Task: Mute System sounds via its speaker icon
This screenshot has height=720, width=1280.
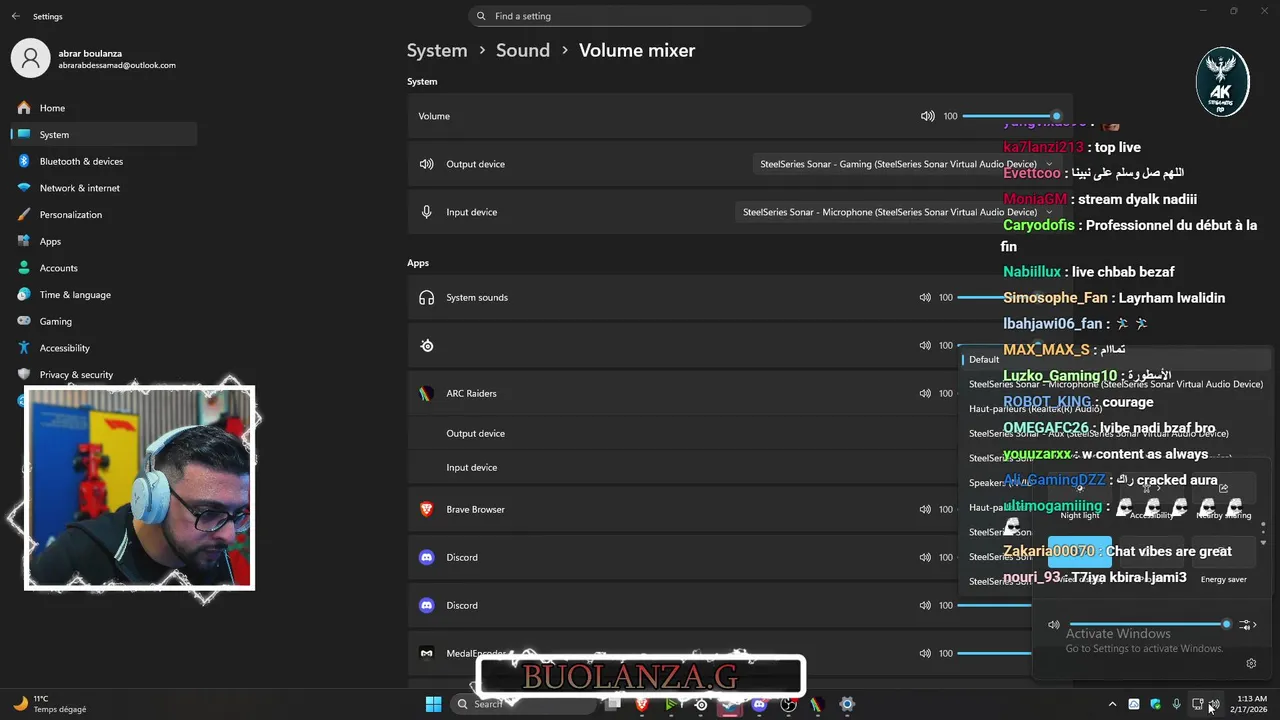Action: coord(925,297)
